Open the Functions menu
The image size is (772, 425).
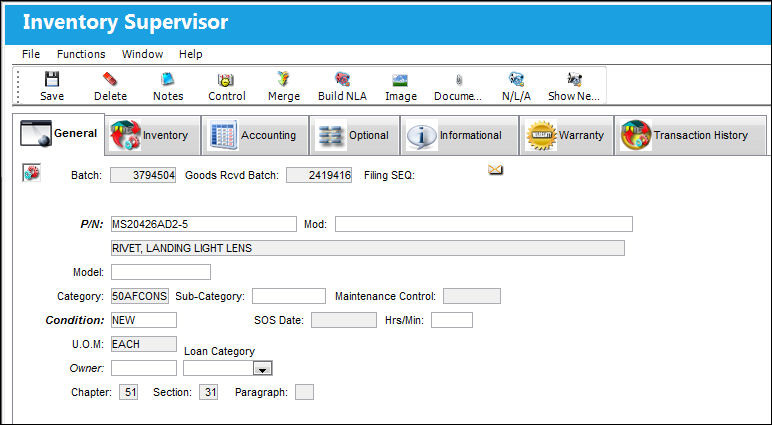click(81, 54)
